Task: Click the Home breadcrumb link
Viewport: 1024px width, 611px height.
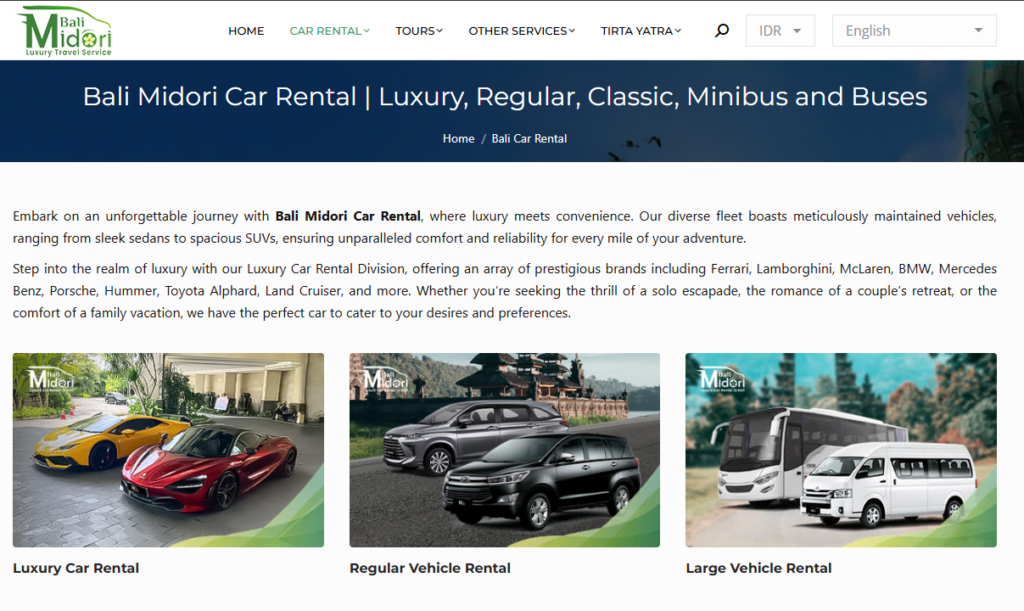Action: tap(458, 138)
